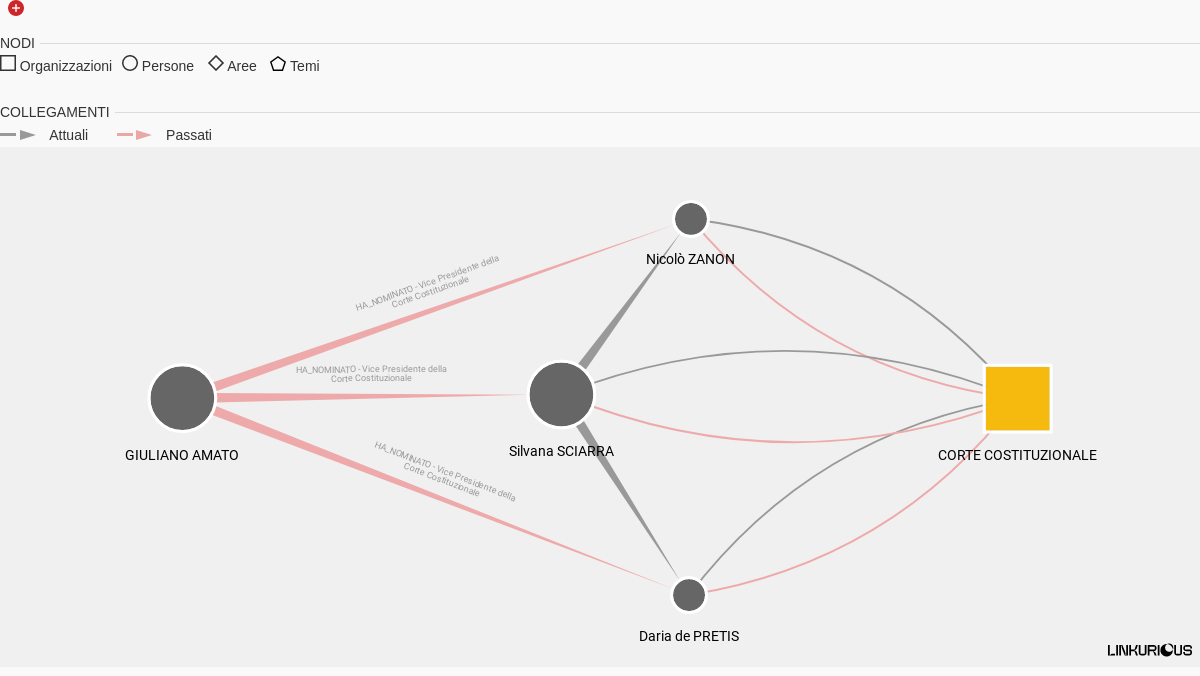Click the Persone circle legend icon
This screenshot has width=1200, height=676.
click(130, 63)
